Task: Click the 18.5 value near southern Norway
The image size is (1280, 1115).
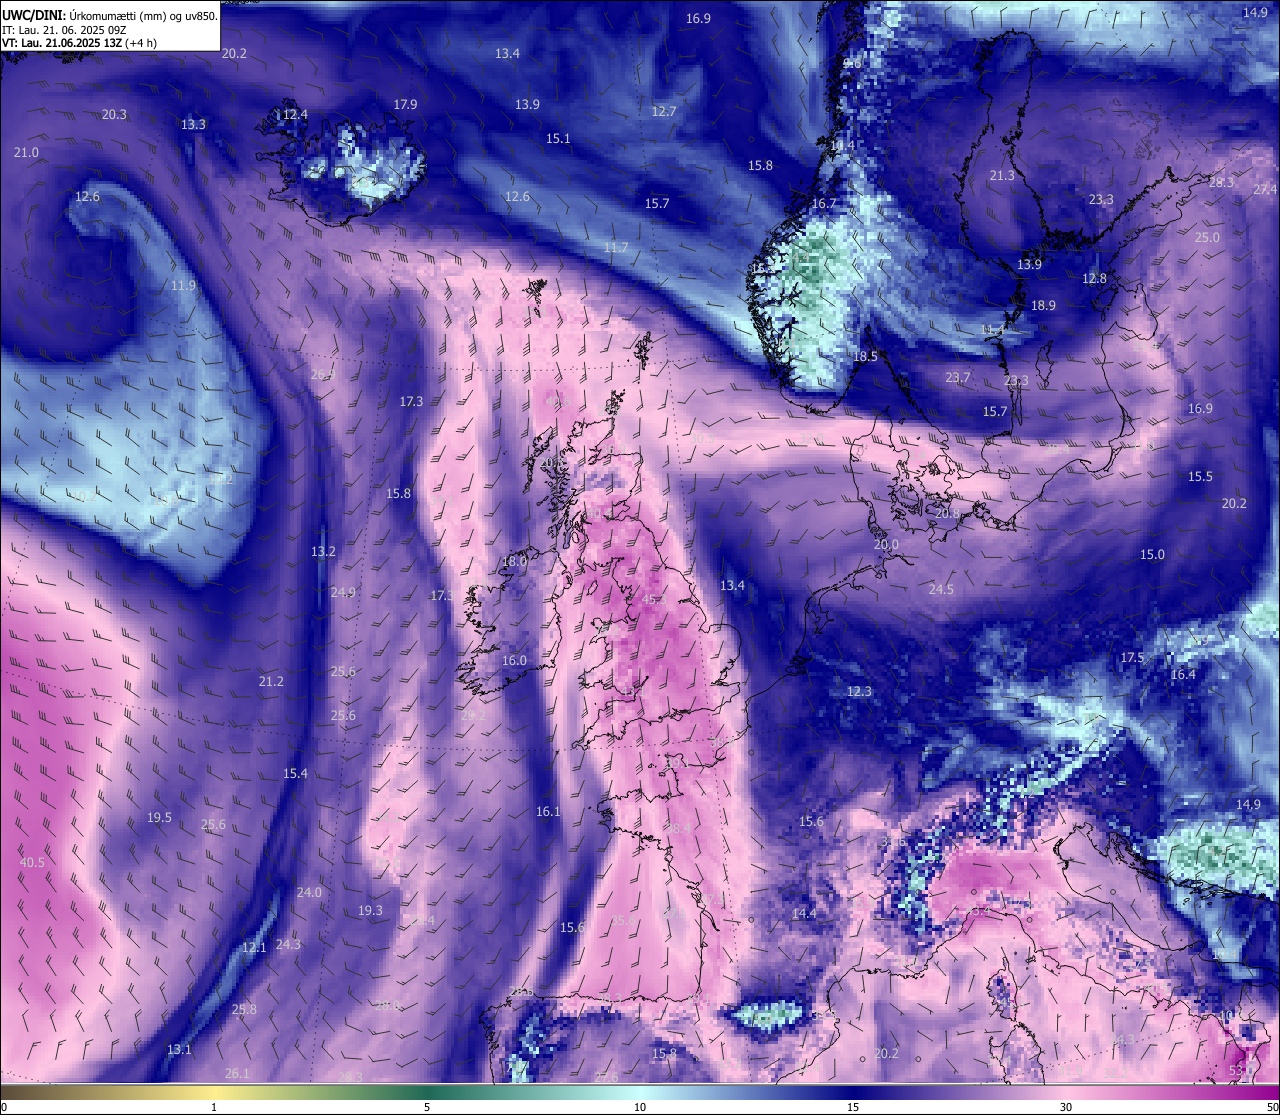Action: (865, 356)
